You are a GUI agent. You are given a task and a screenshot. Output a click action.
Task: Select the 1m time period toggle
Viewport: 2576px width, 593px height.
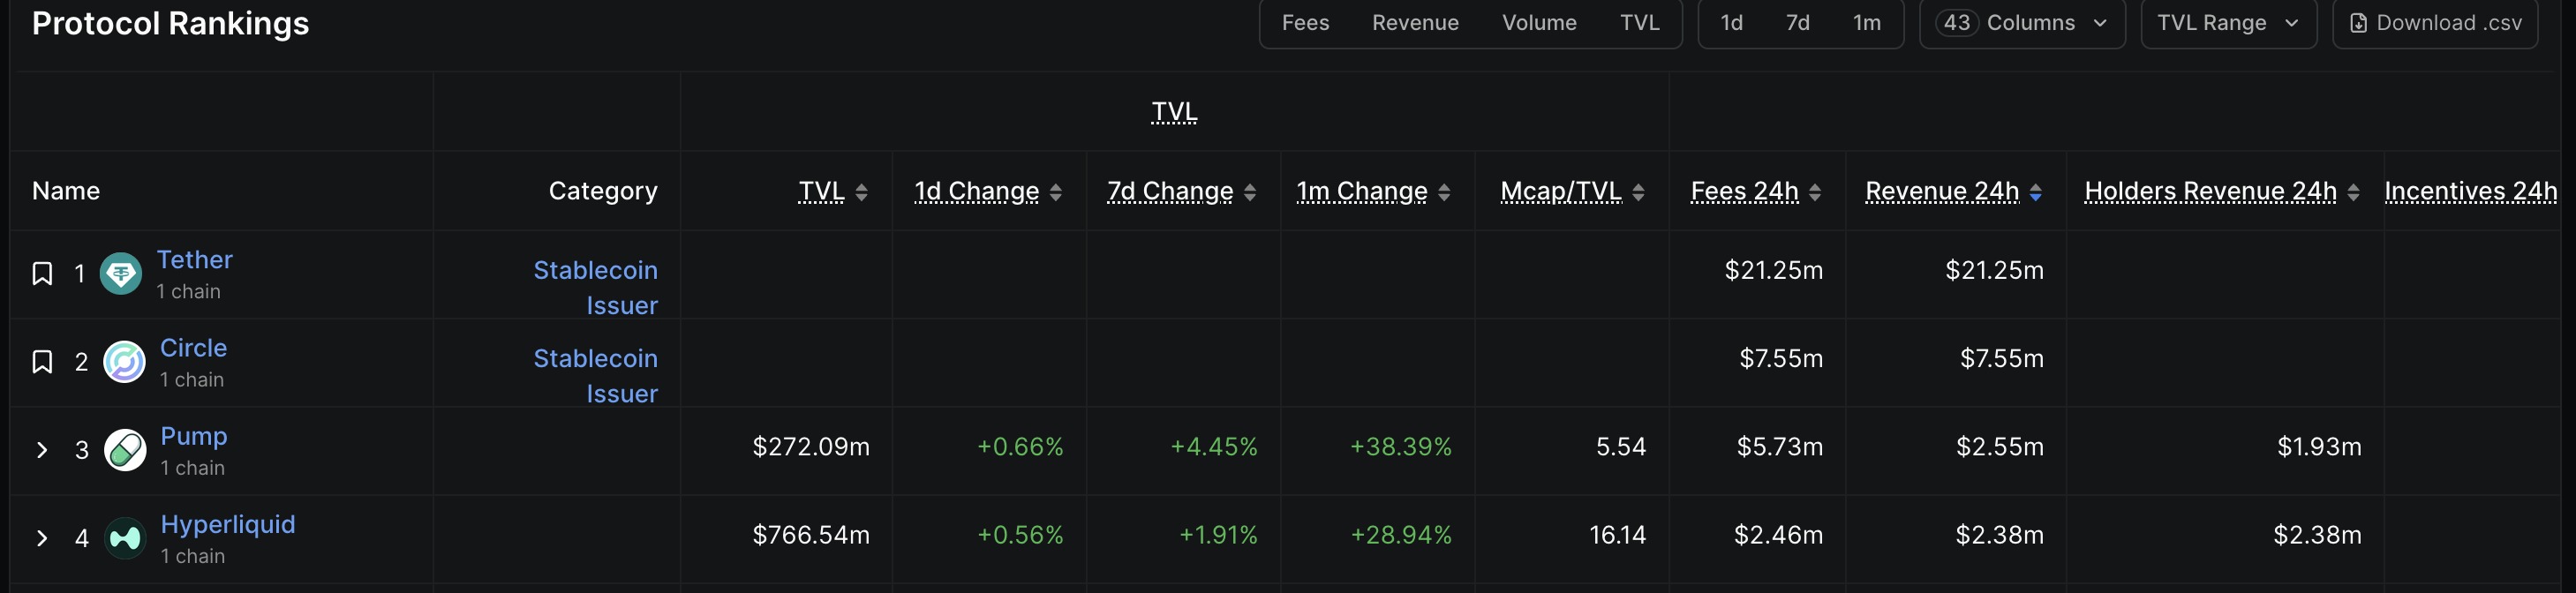point(1866,23)
